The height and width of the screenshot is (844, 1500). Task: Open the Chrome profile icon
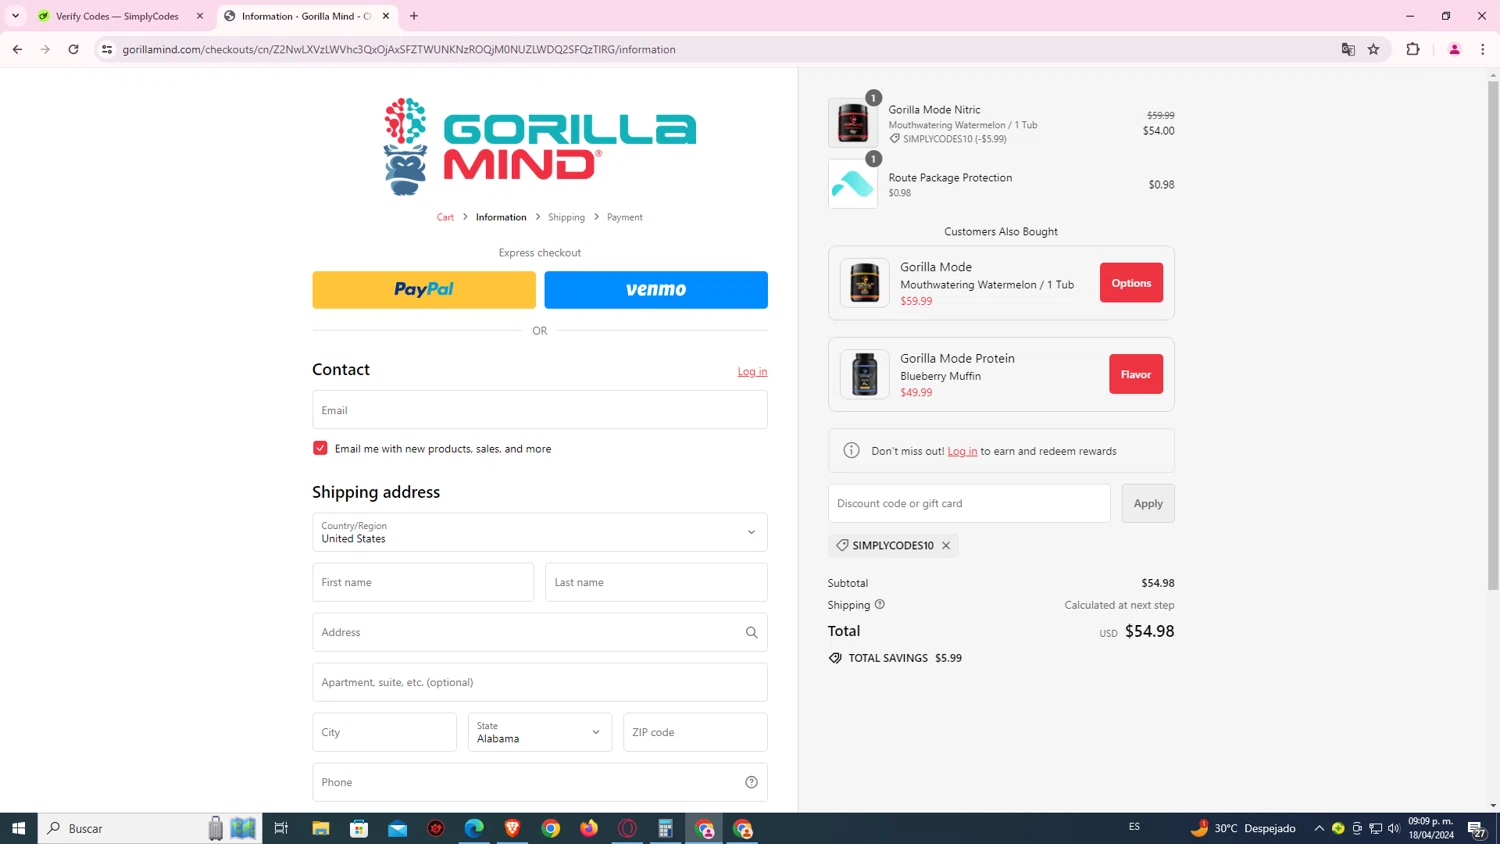1455,49
